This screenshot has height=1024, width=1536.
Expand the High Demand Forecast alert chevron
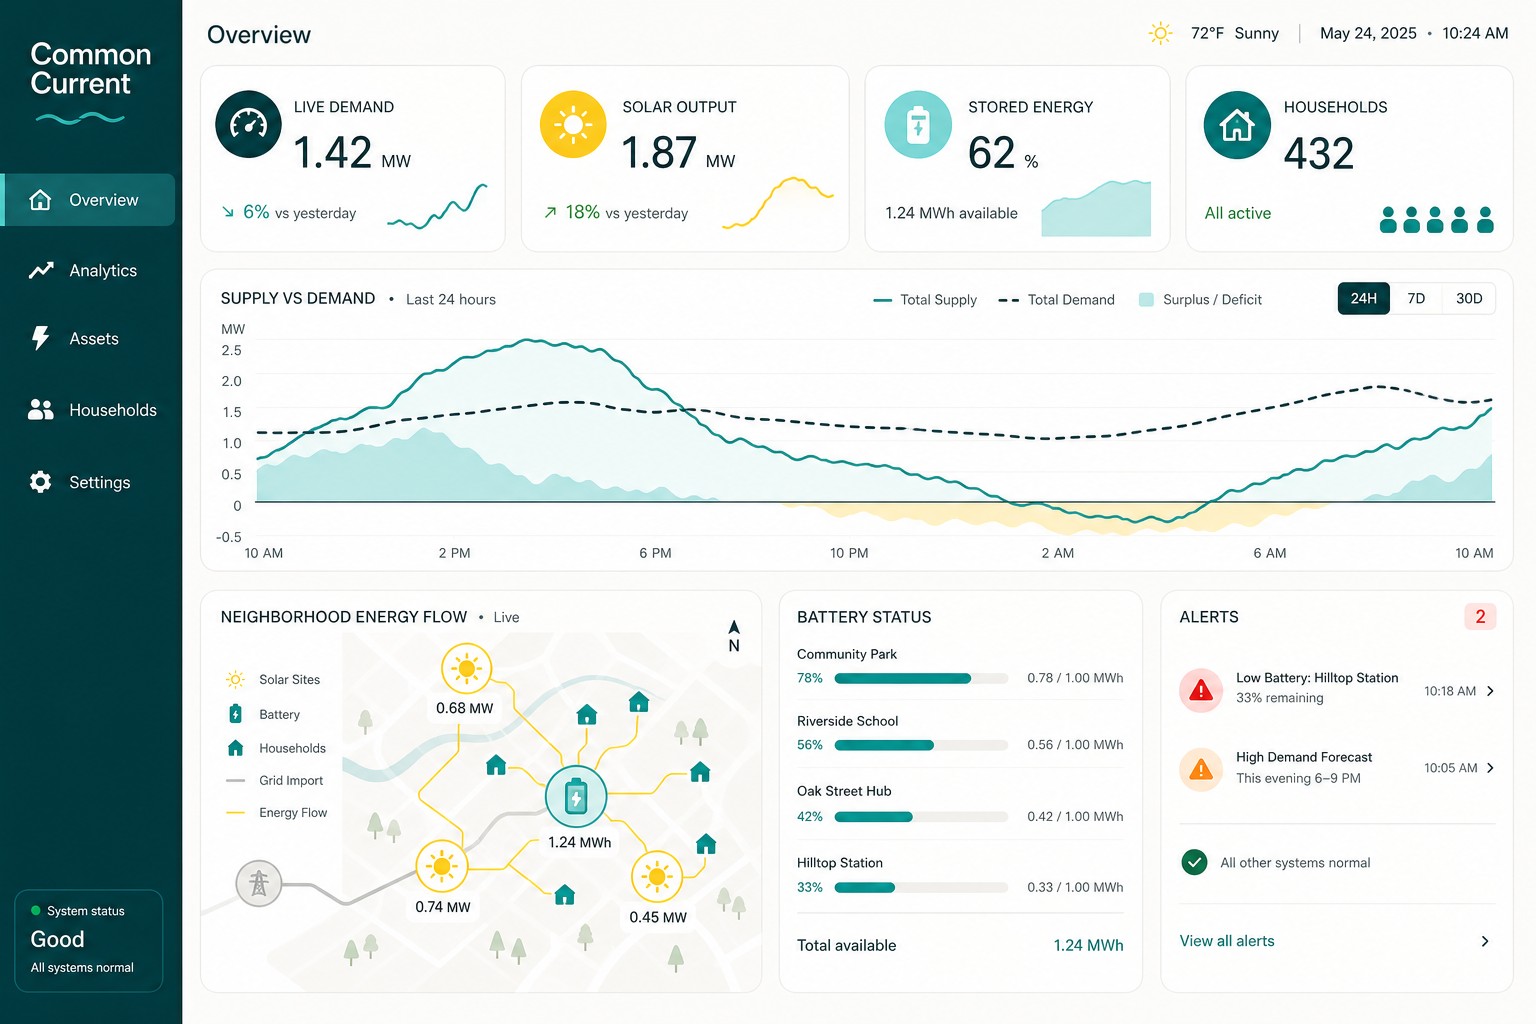pyautogui.click(x=1490, y=768)
